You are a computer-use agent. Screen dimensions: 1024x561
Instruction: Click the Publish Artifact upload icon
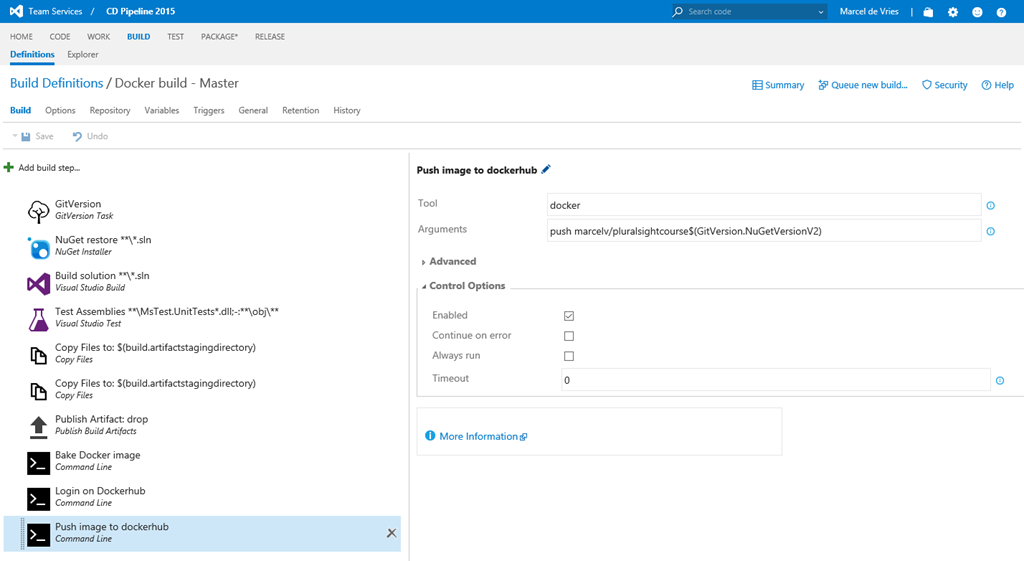coord(38,426)
